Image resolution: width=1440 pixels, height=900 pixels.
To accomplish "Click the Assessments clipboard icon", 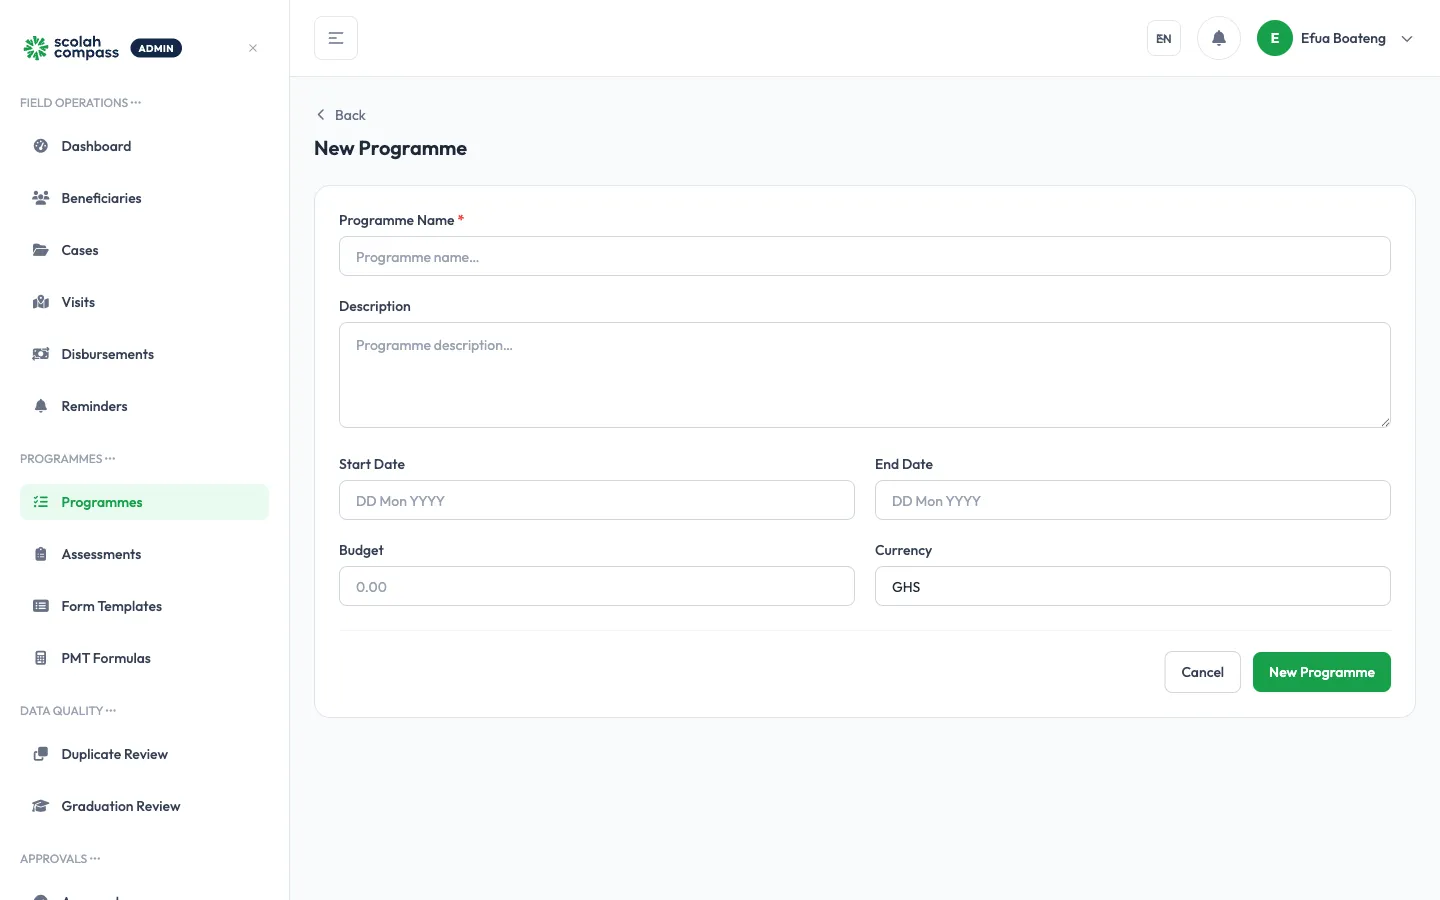I will [41, 554].
